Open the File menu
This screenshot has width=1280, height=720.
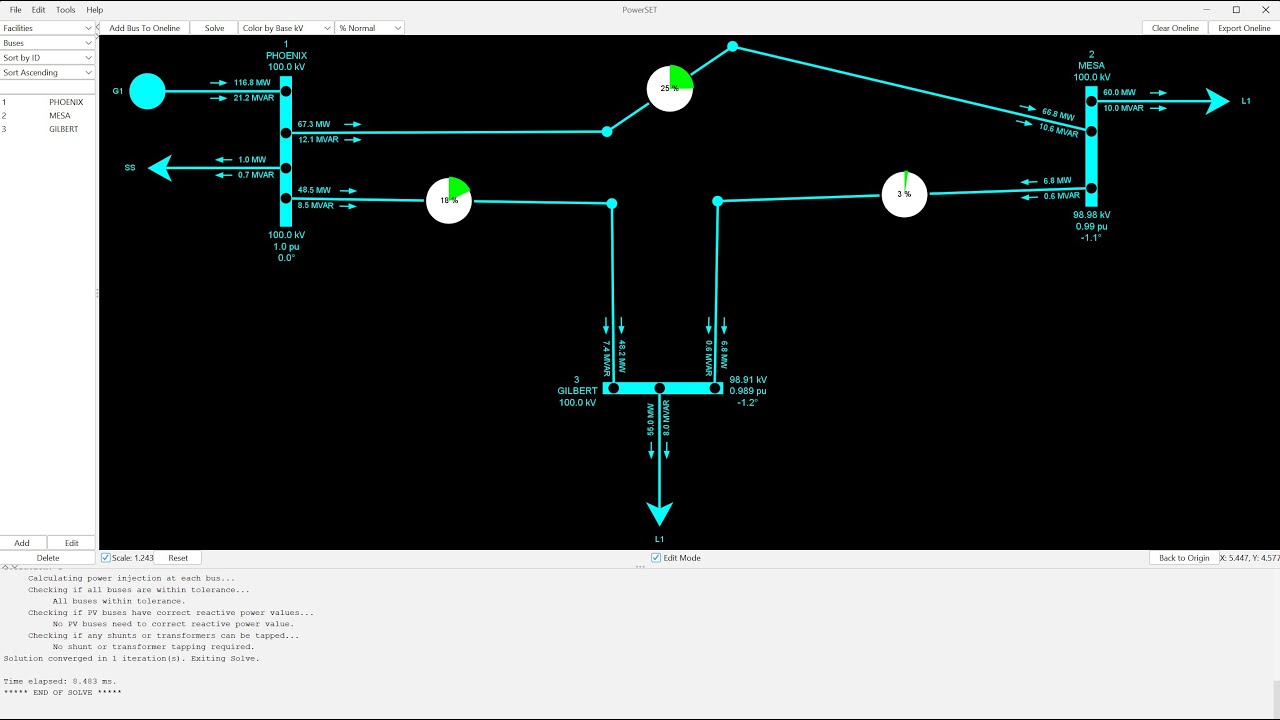coord(15,10)
